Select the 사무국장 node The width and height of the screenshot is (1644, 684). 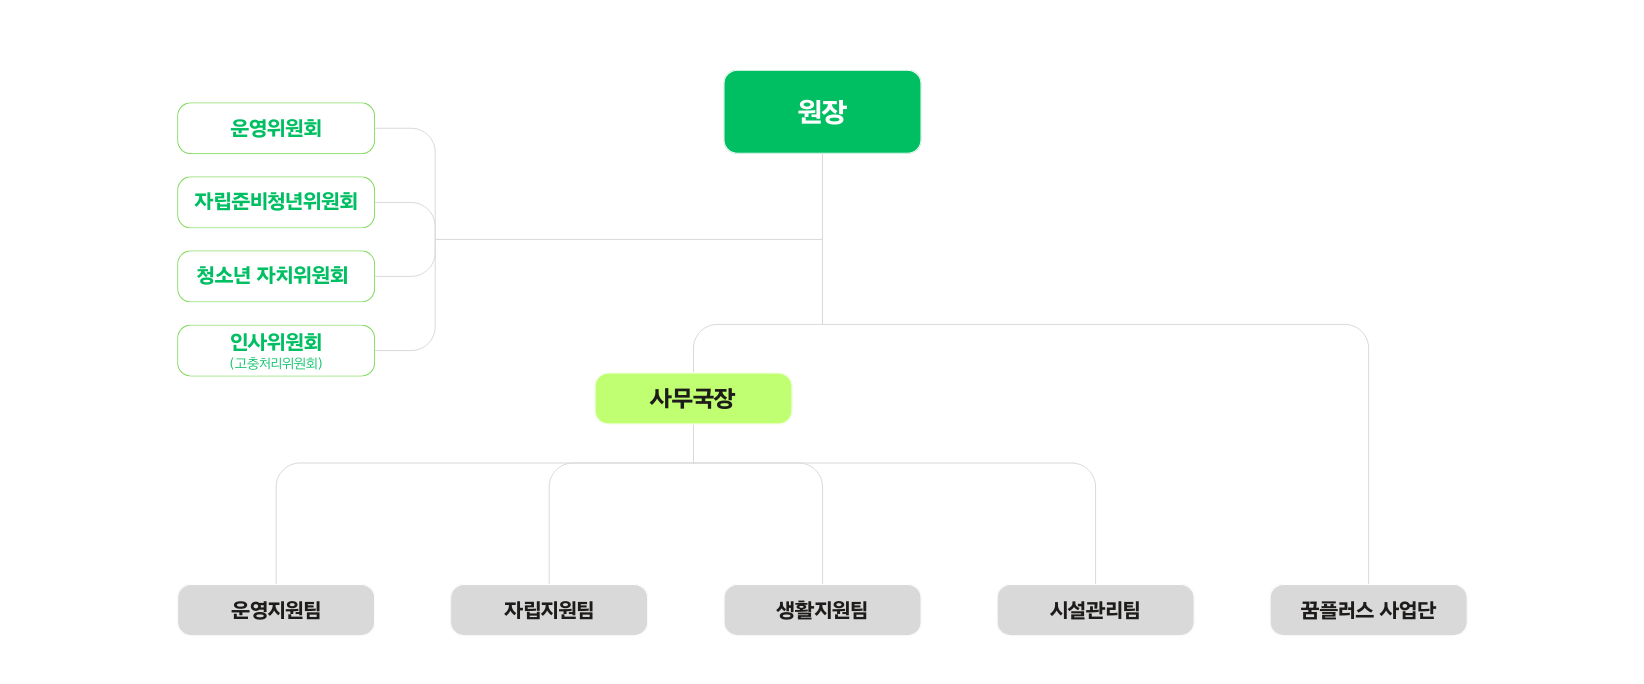coord(693,399)
